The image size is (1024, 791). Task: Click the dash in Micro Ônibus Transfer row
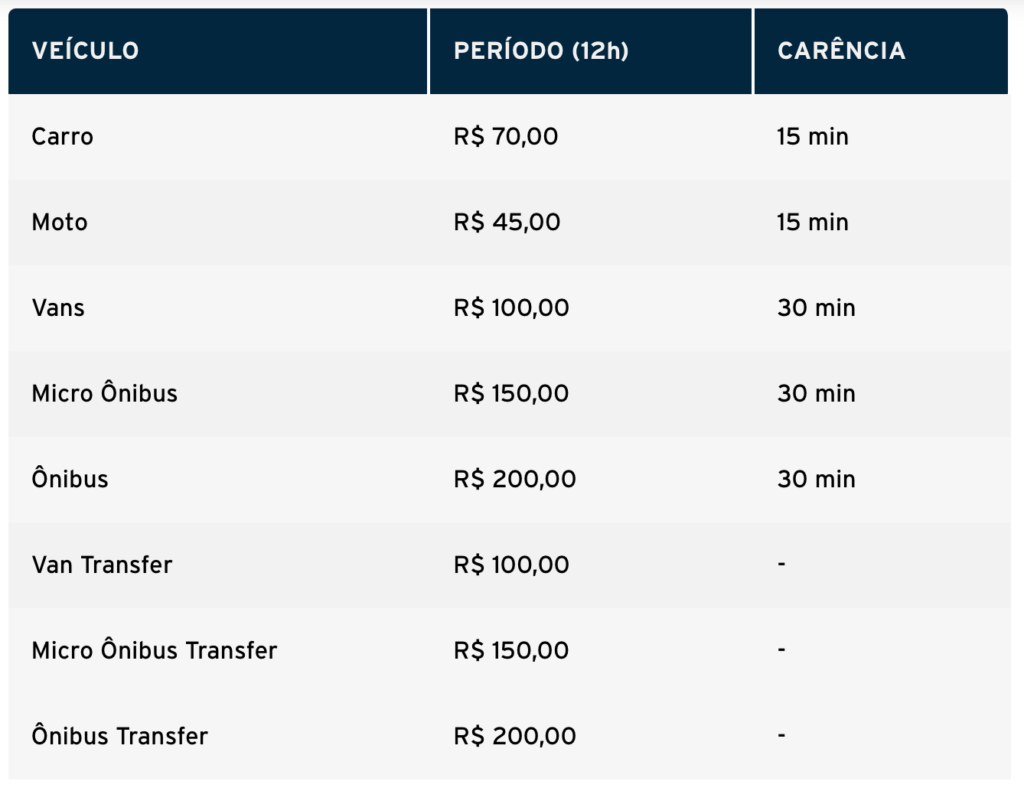point(781,650)
